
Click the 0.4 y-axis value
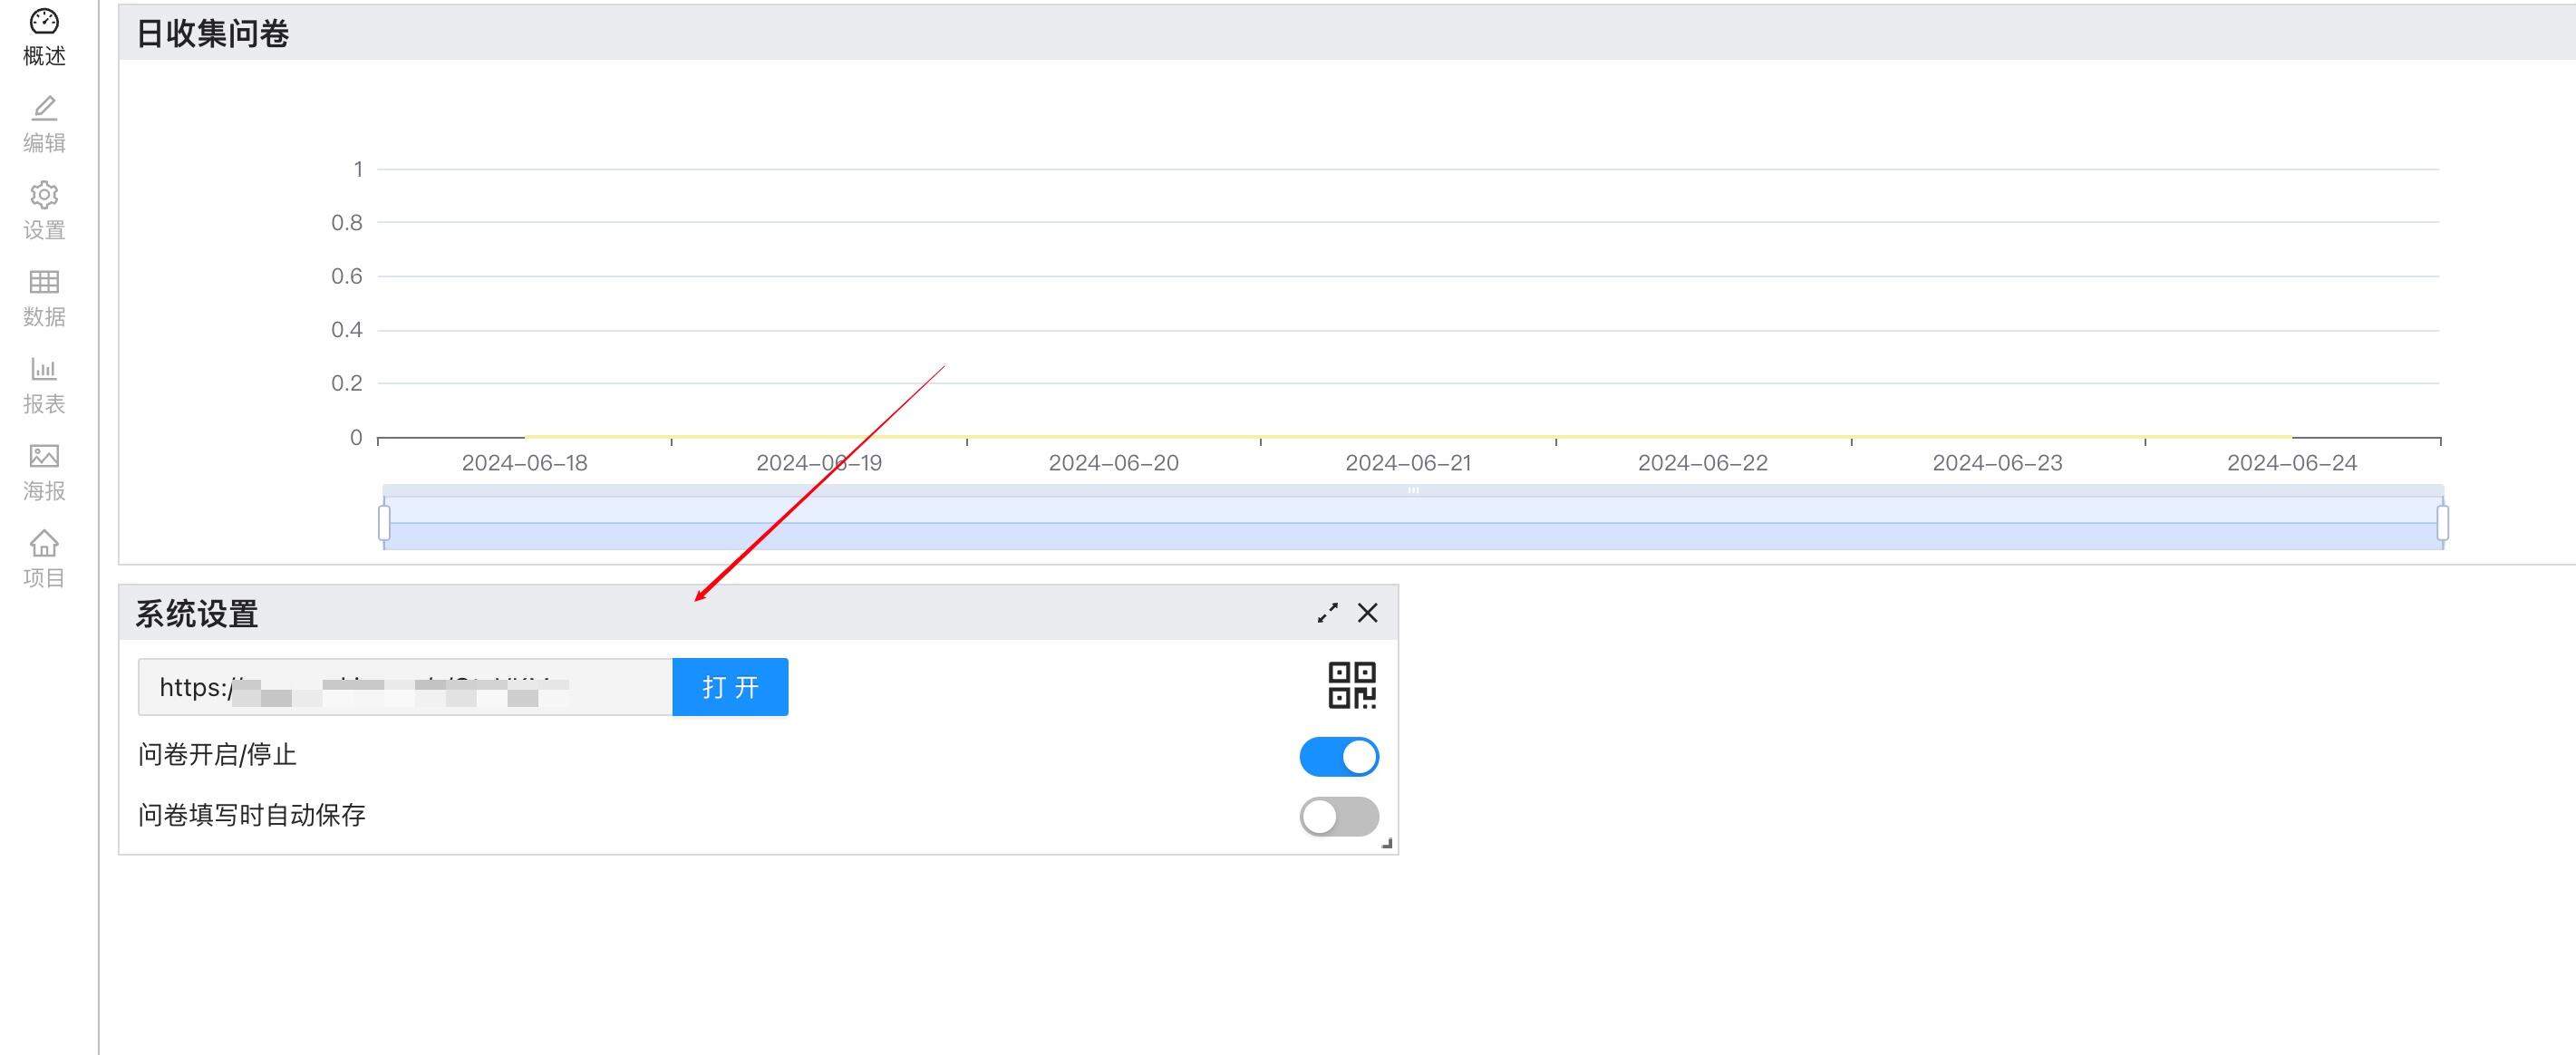click(x=347, y=330)
